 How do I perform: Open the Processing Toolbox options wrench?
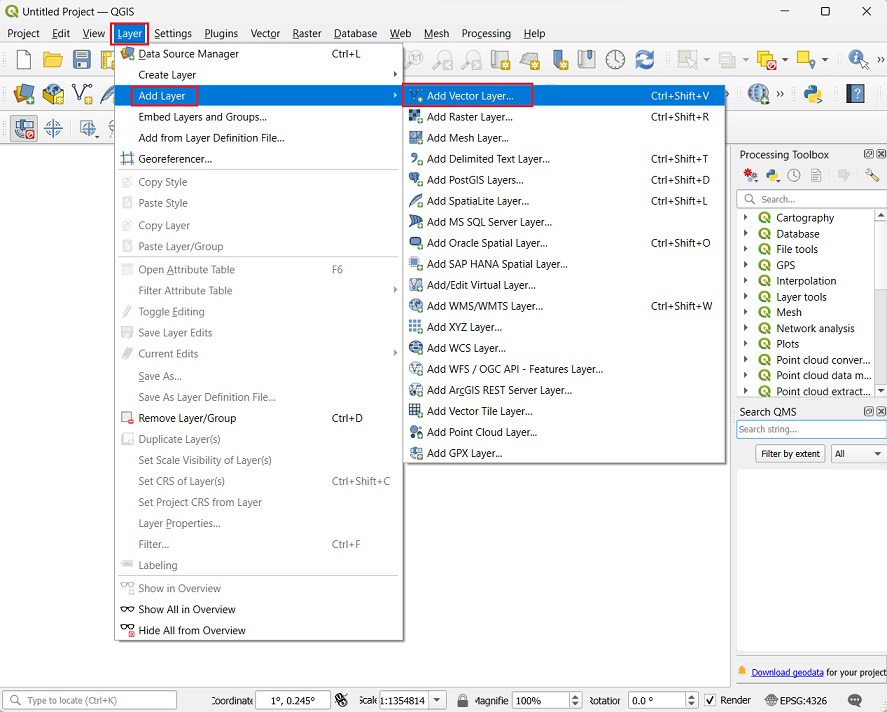click(871, 176)
